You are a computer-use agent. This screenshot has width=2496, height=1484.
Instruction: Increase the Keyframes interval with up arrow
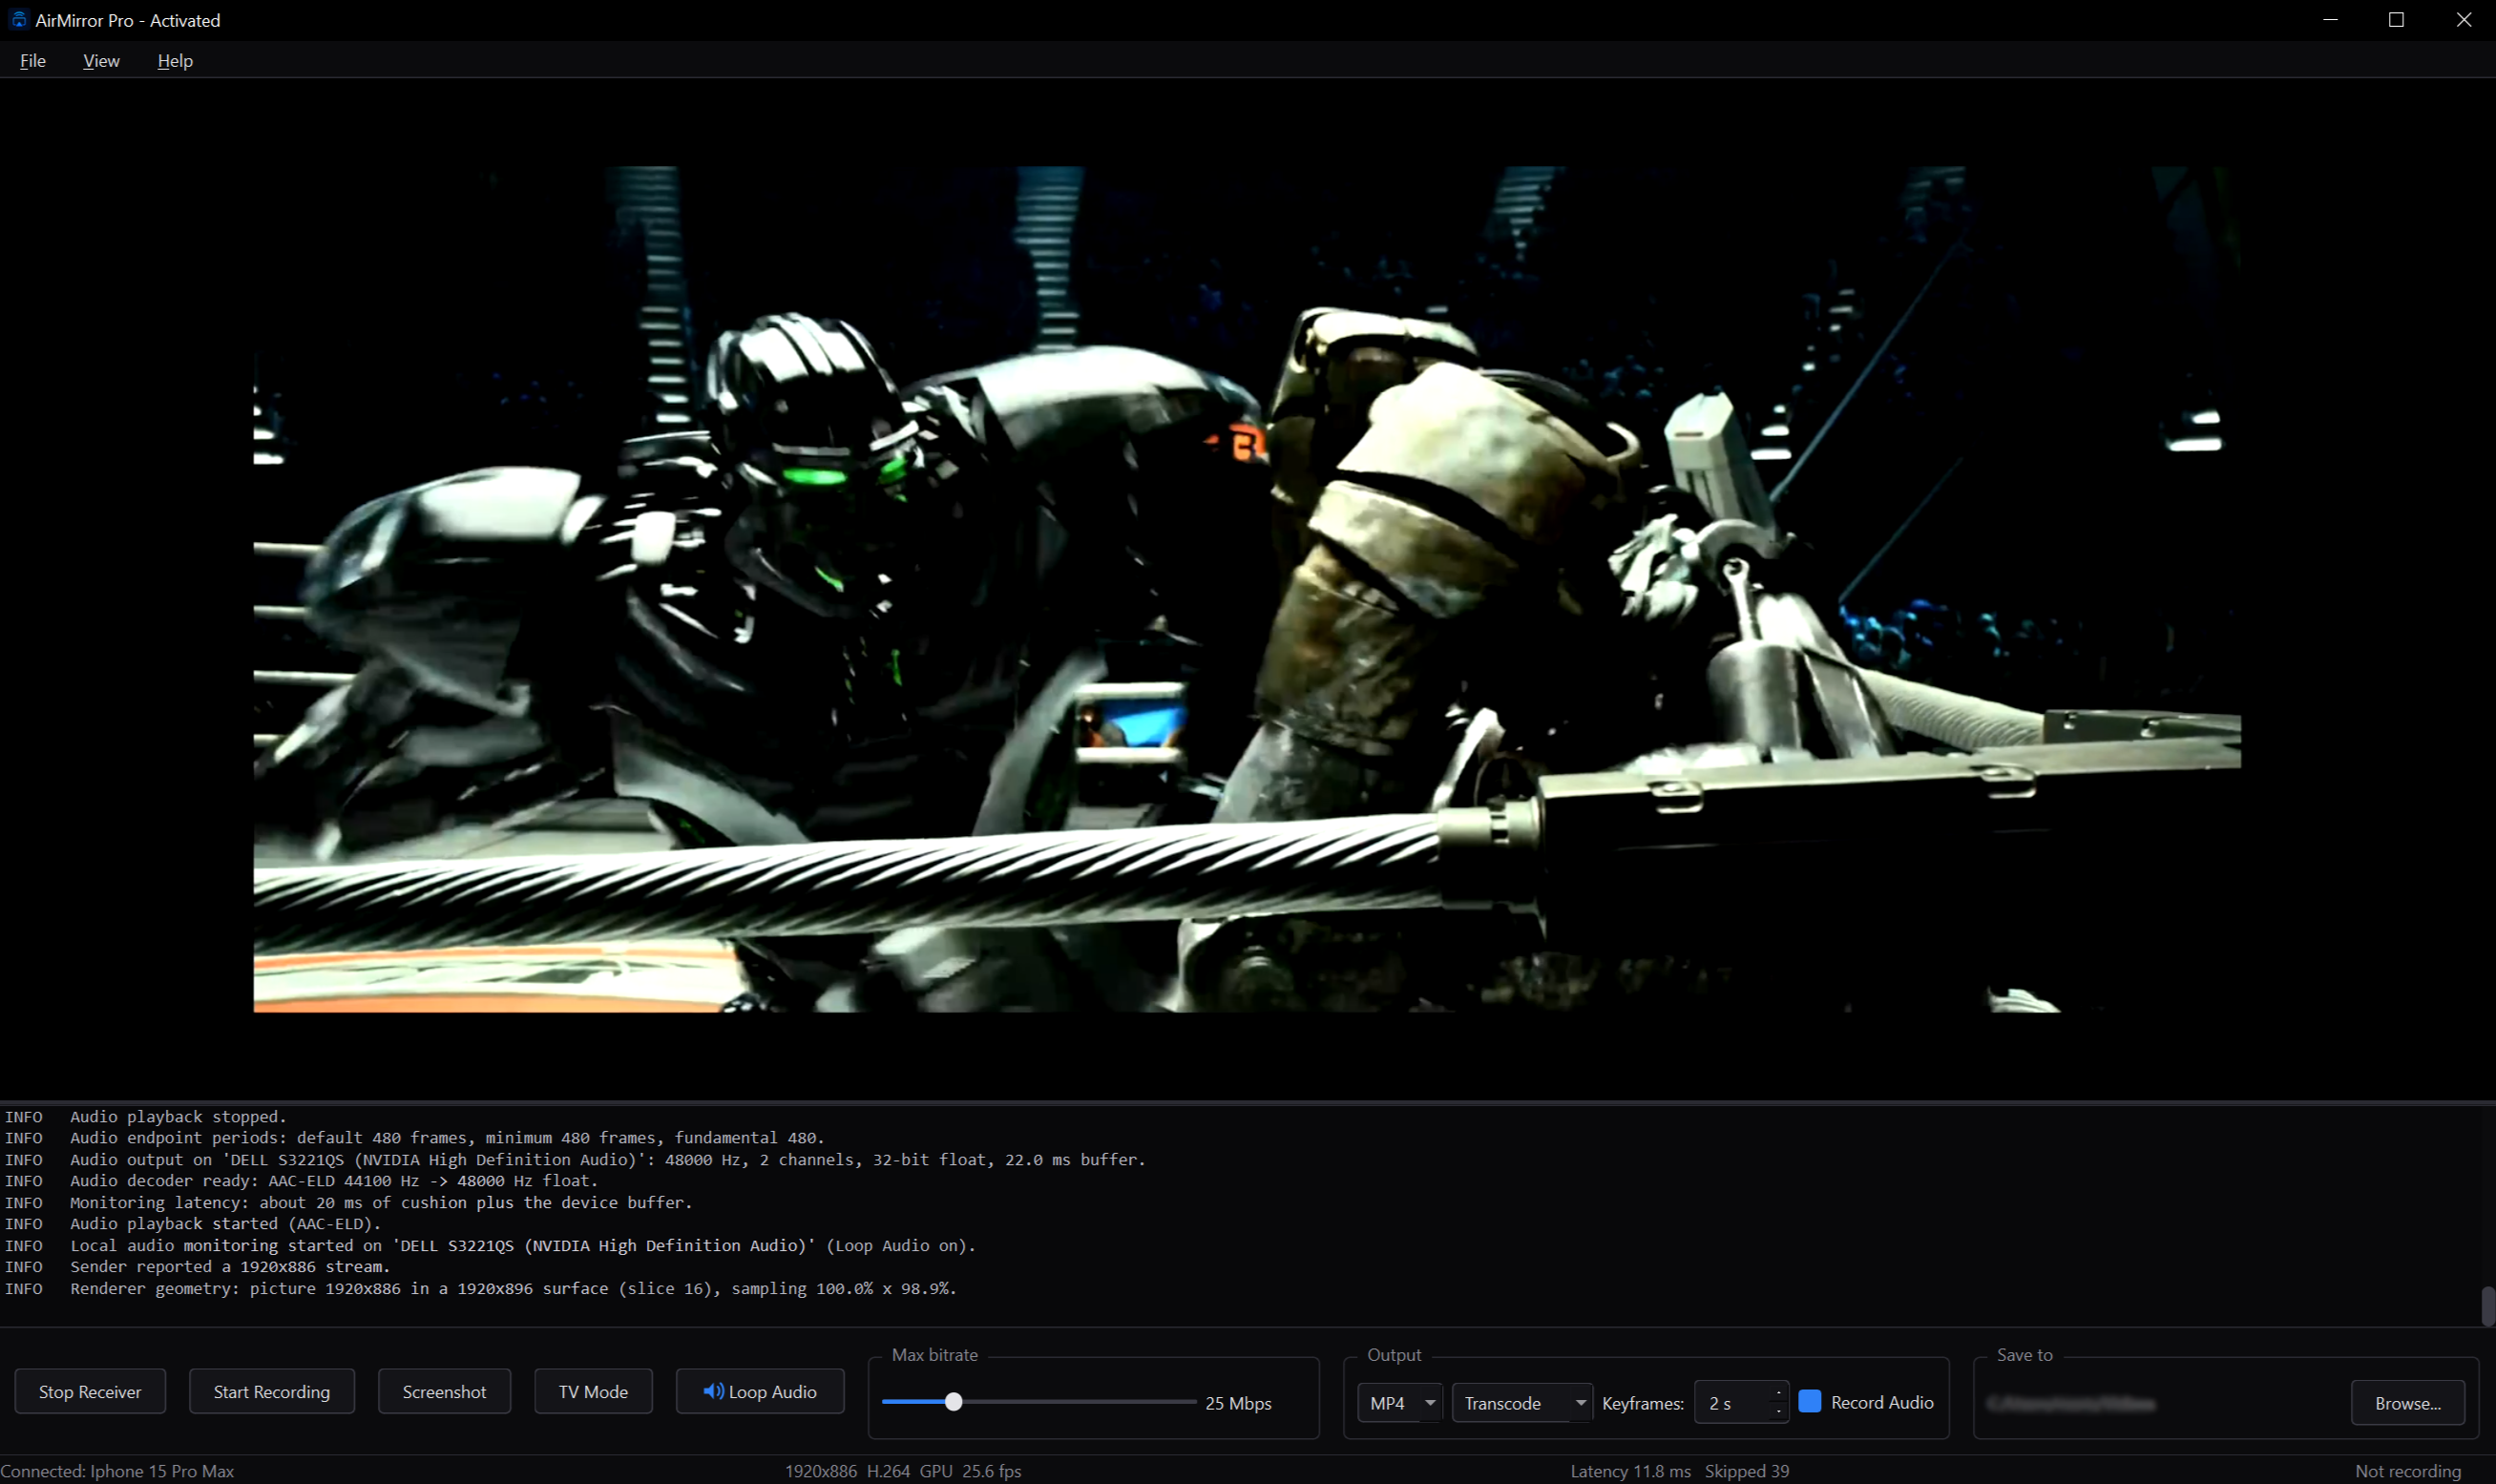point(1779,1393)
